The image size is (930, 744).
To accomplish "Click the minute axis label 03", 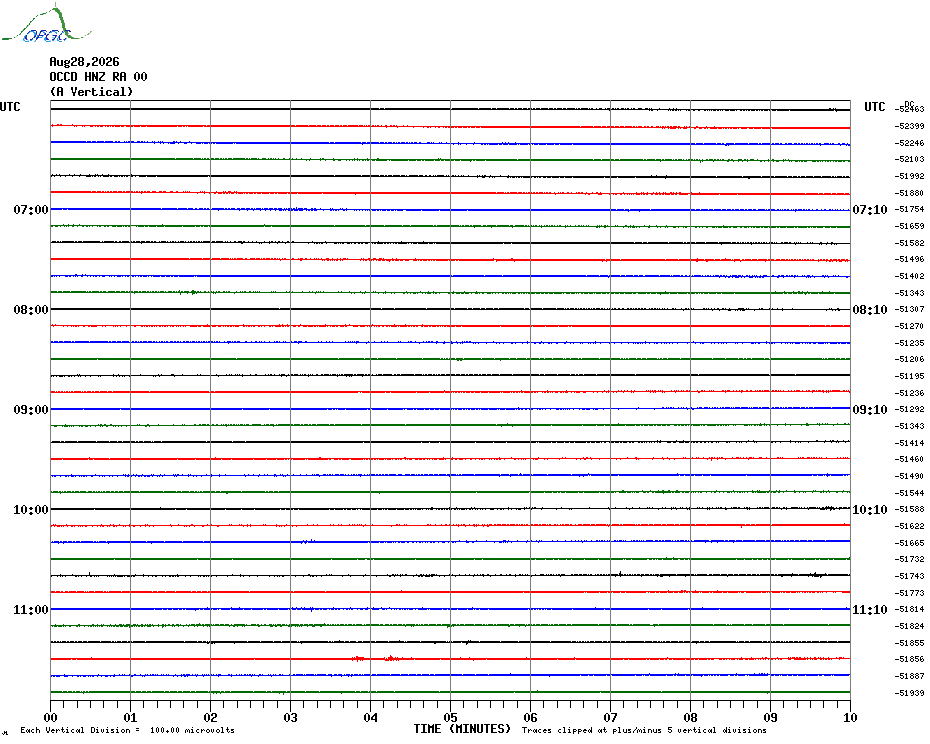I will tap(291, 717).
